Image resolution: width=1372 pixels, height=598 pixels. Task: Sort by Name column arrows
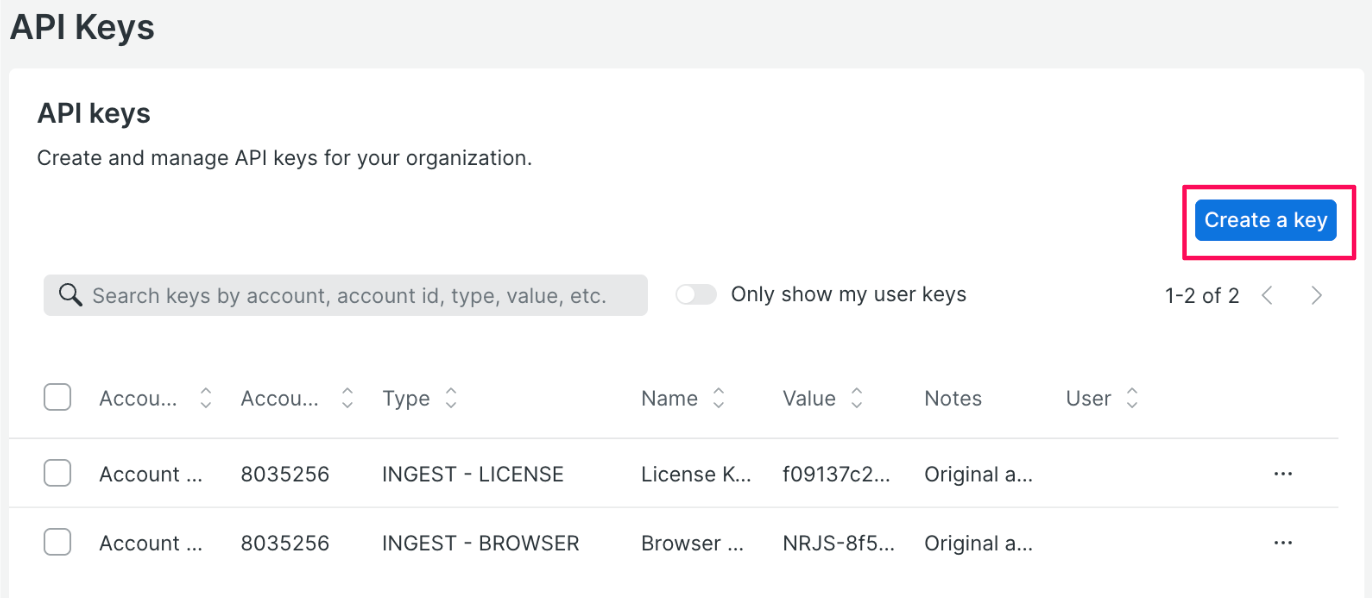click(x=718, y=398)
